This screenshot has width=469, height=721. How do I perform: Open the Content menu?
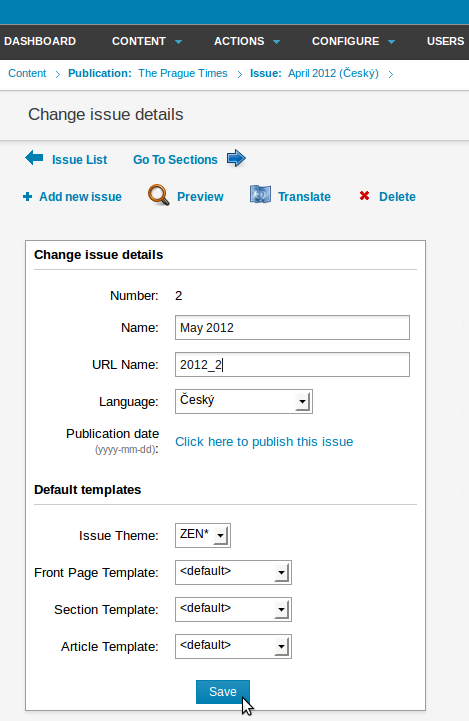[147, 41]
